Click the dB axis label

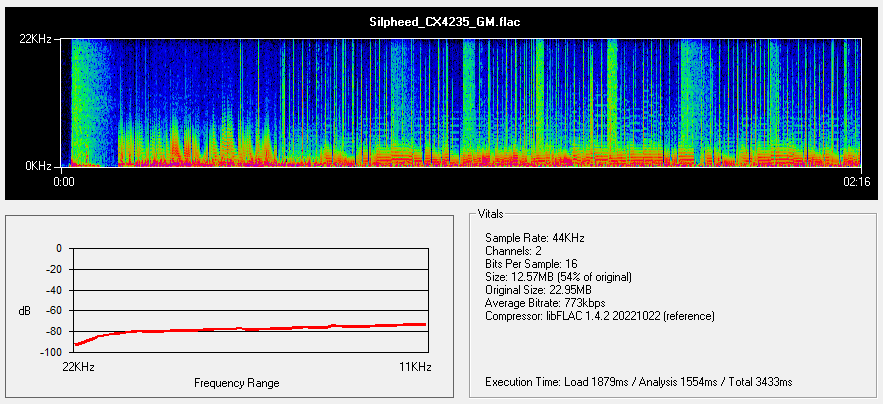pos(25,311)
